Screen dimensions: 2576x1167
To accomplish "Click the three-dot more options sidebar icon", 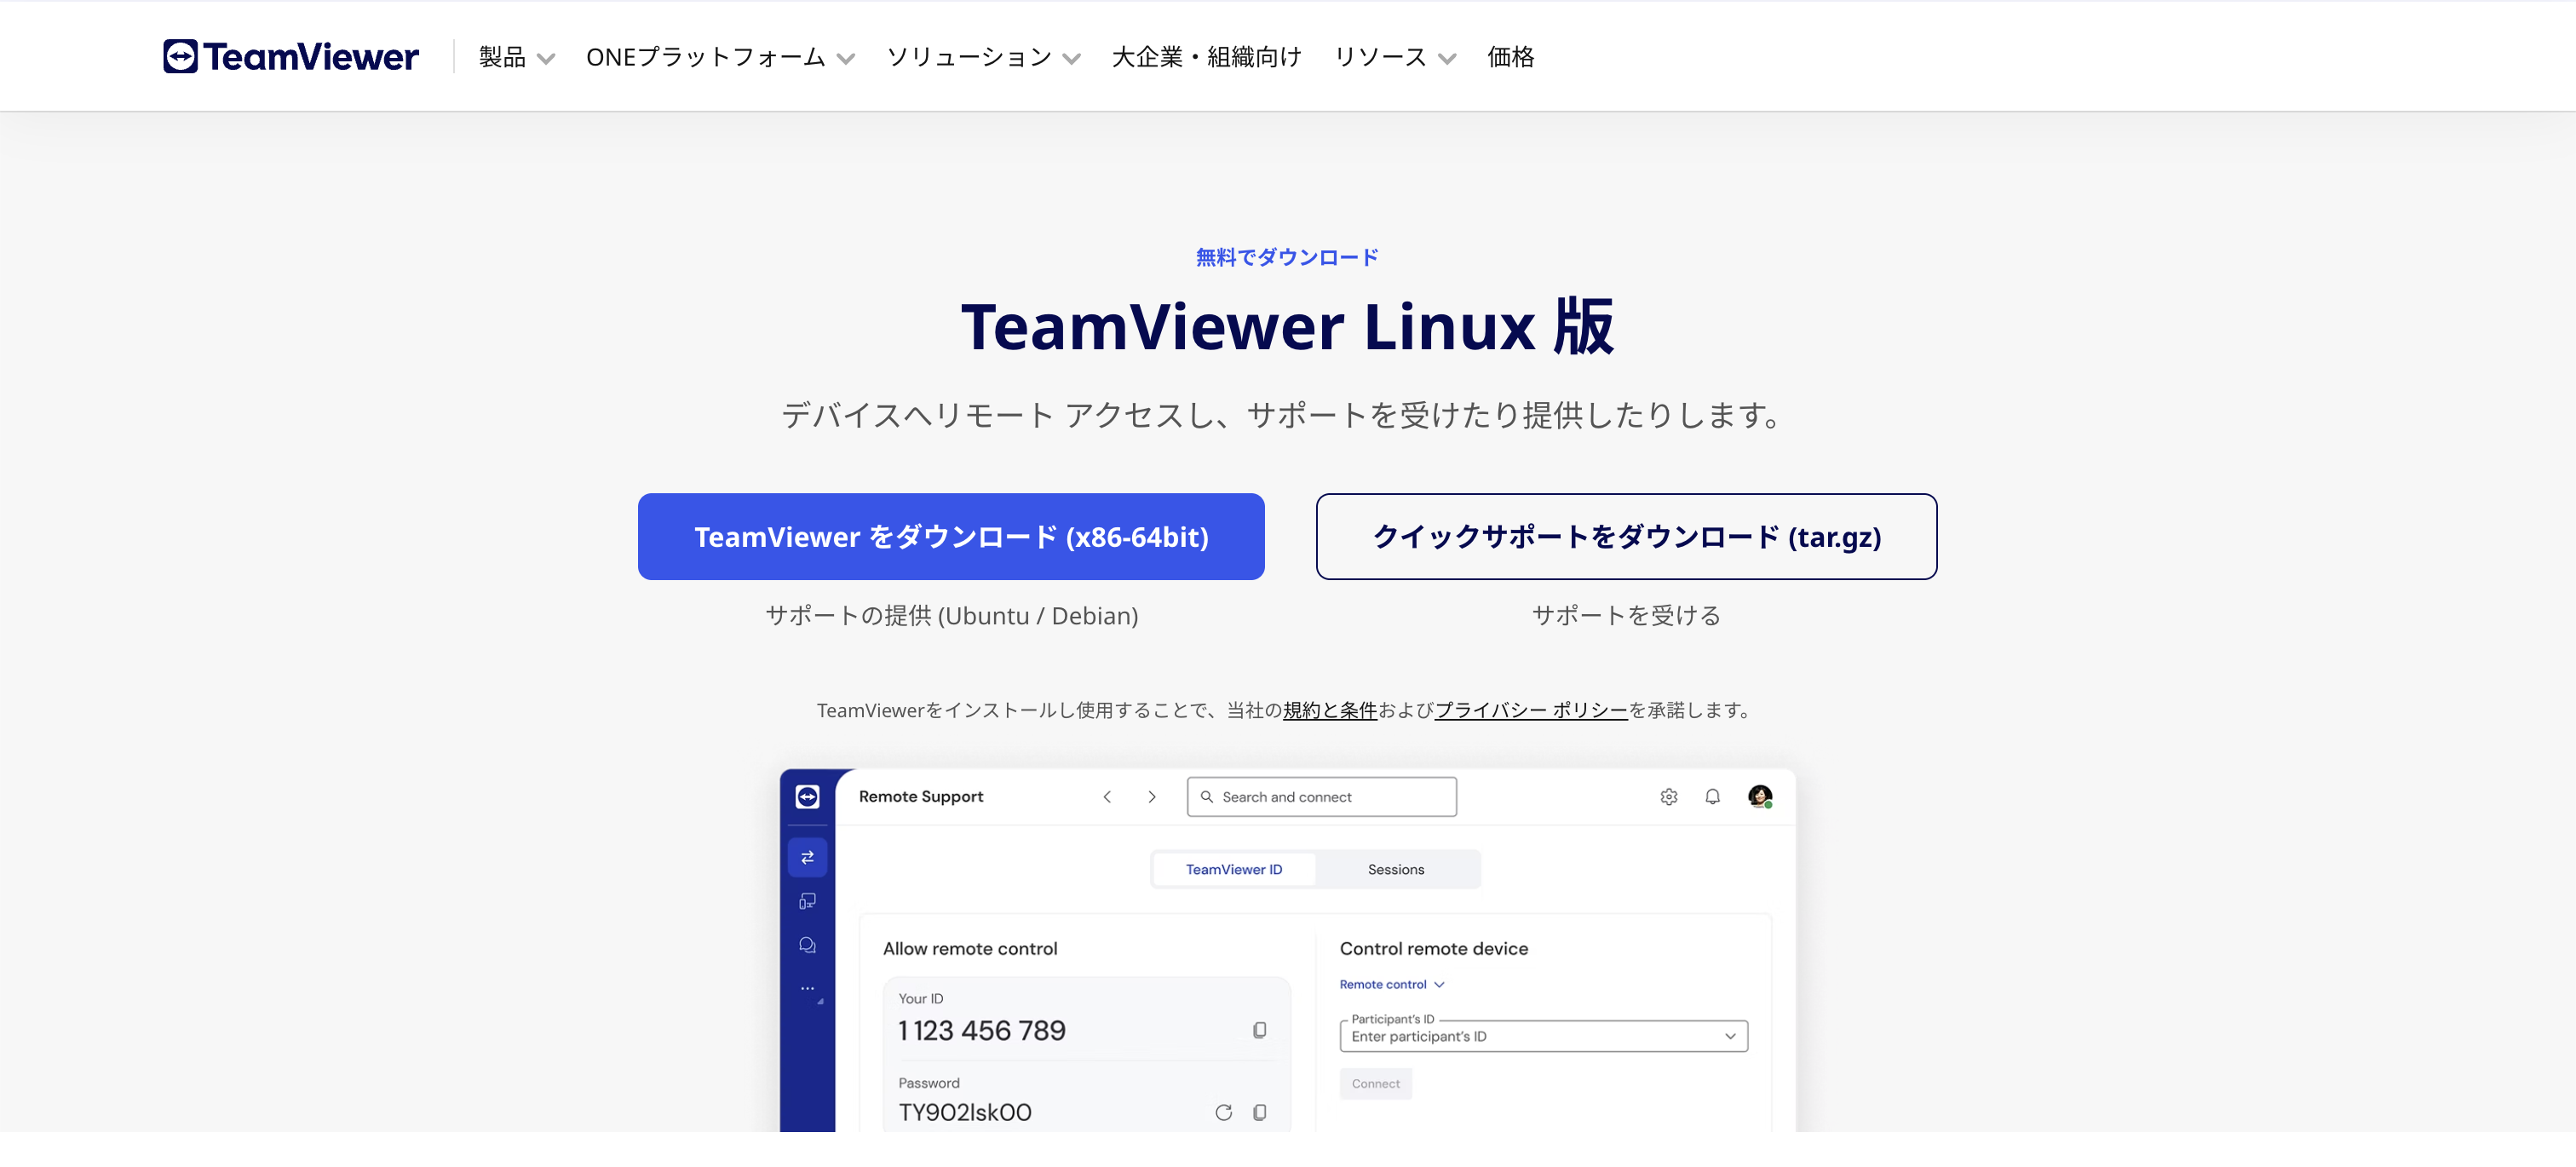I will click(807, 988).
